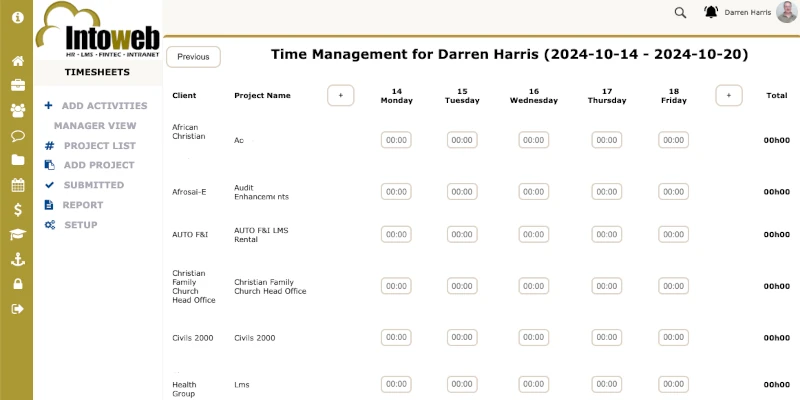Click the search magnifier icon

pos(680,13)
